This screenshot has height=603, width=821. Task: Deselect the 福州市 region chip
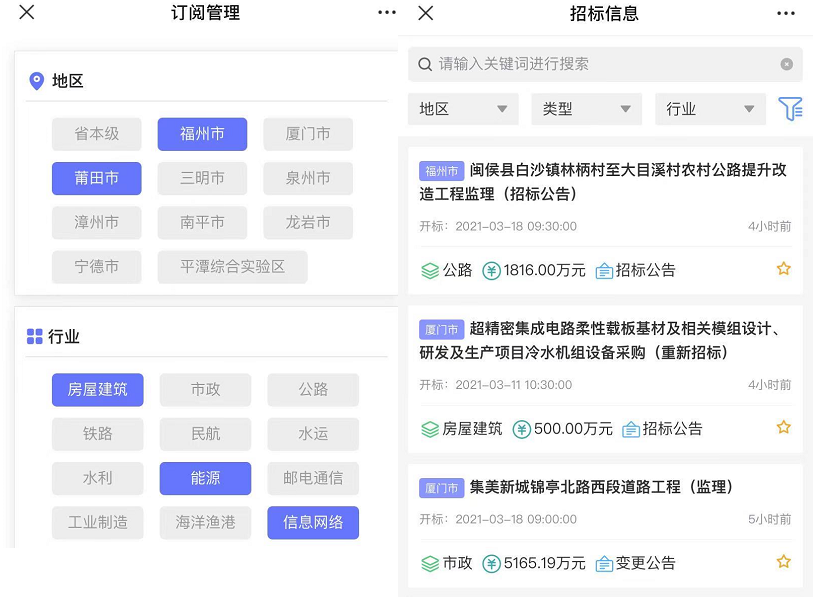tap(202, 134)
